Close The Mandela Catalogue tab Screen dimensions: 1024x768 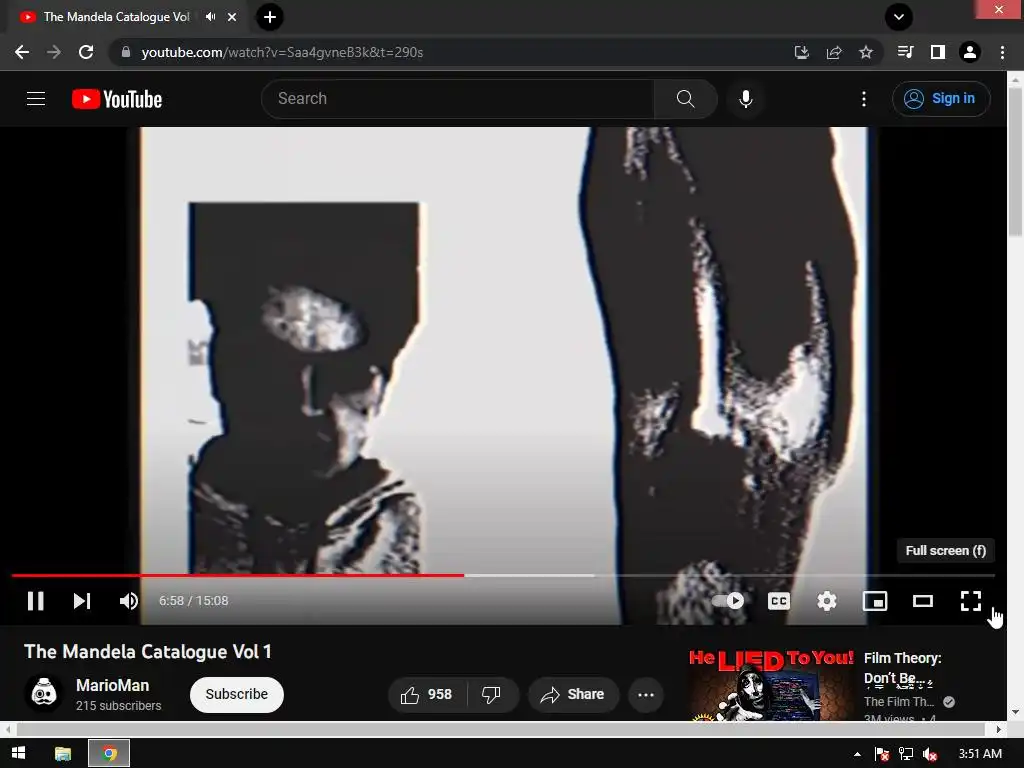tap(232, 17)
